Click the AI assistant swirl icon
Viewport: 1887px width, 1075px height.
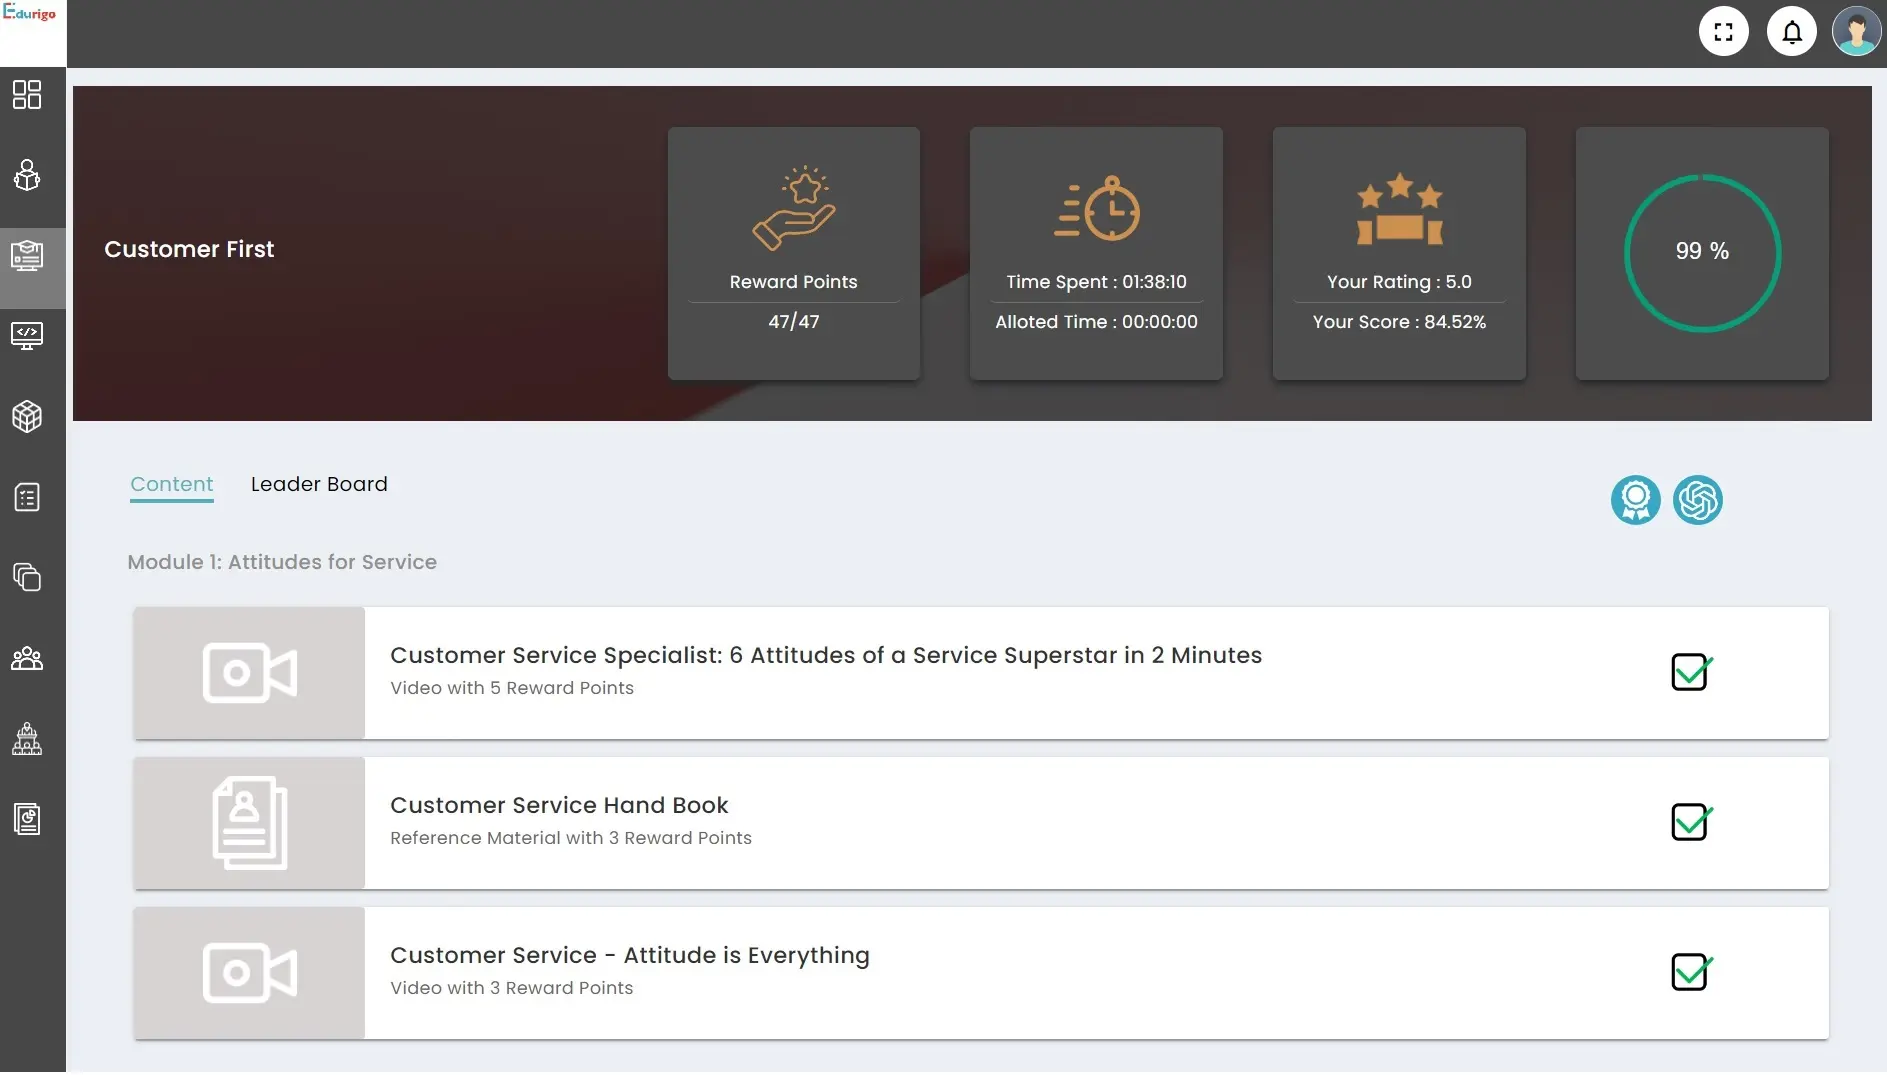pos(1698,500)
